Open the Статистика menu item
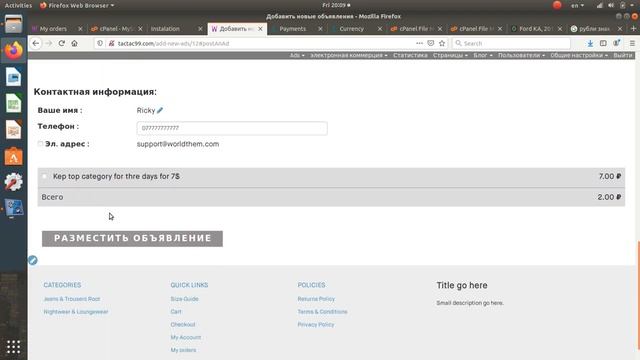 (x=410, y=55)
